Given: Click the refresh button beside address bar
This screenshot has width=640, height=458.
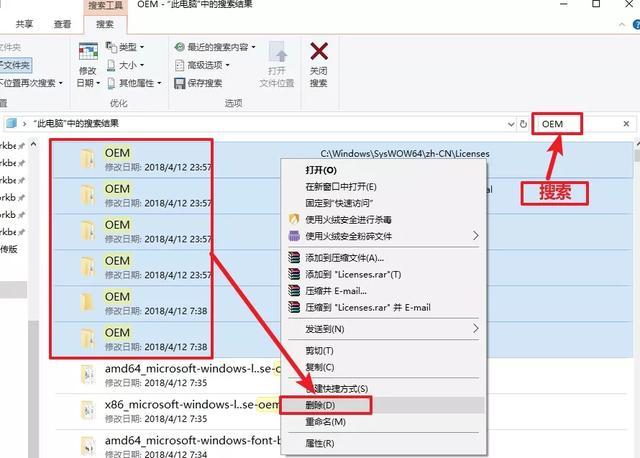Looking at the screenshot, I should coord(523,124).
